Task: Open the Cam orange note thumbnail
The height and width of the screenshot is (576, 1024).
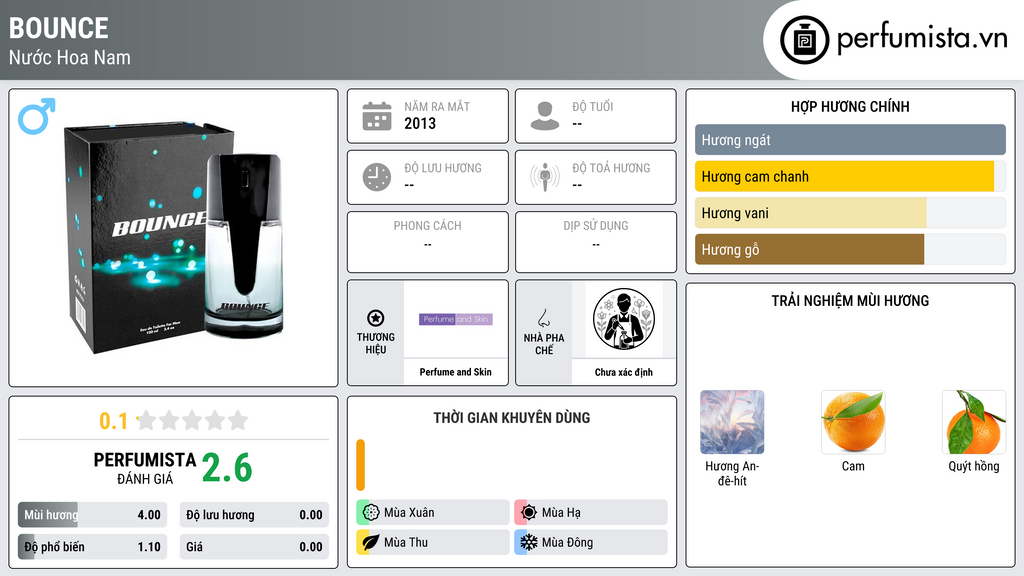Action: (853, 422)
